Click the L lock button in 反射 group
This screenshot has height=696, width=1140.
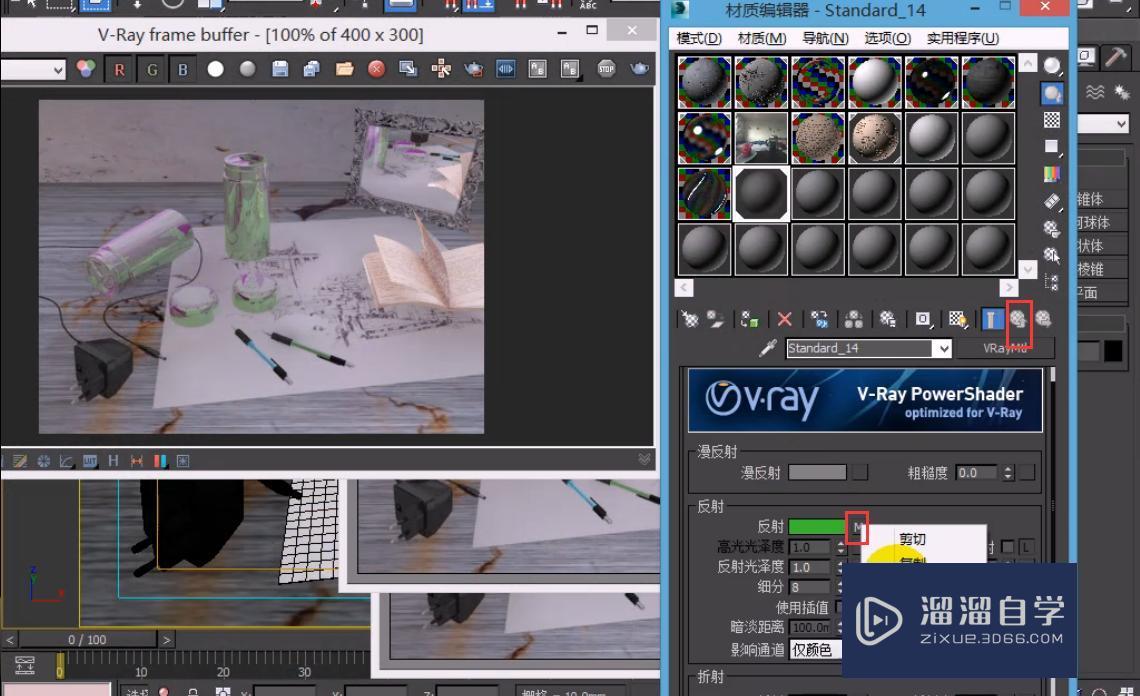click(x=1026, y=546)
